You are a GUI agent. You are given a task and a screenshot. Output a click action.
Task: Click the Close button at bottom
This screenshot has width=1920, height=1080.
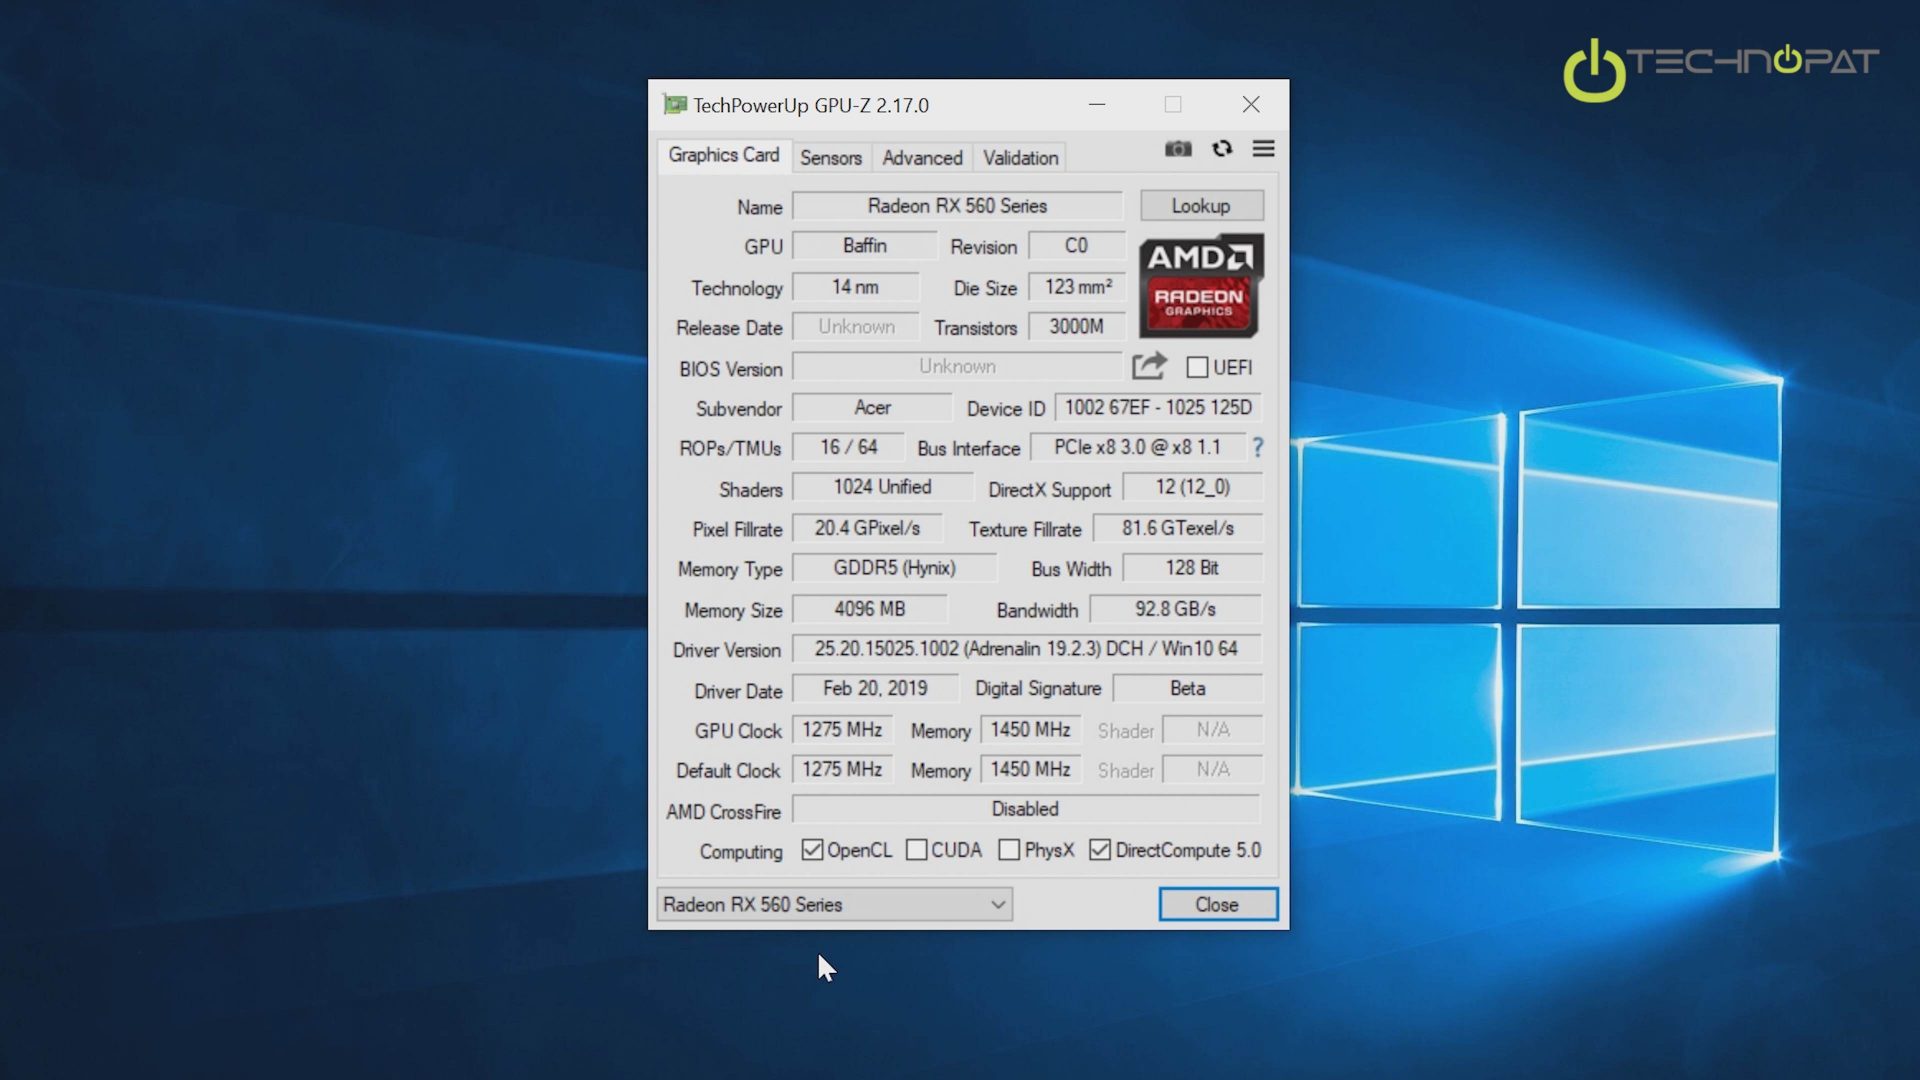click(1217, 904)
